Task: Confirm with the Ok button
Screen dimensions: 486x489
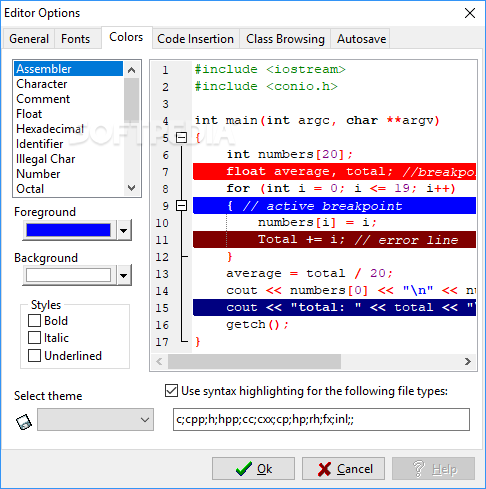Action: tap(253, 469)
